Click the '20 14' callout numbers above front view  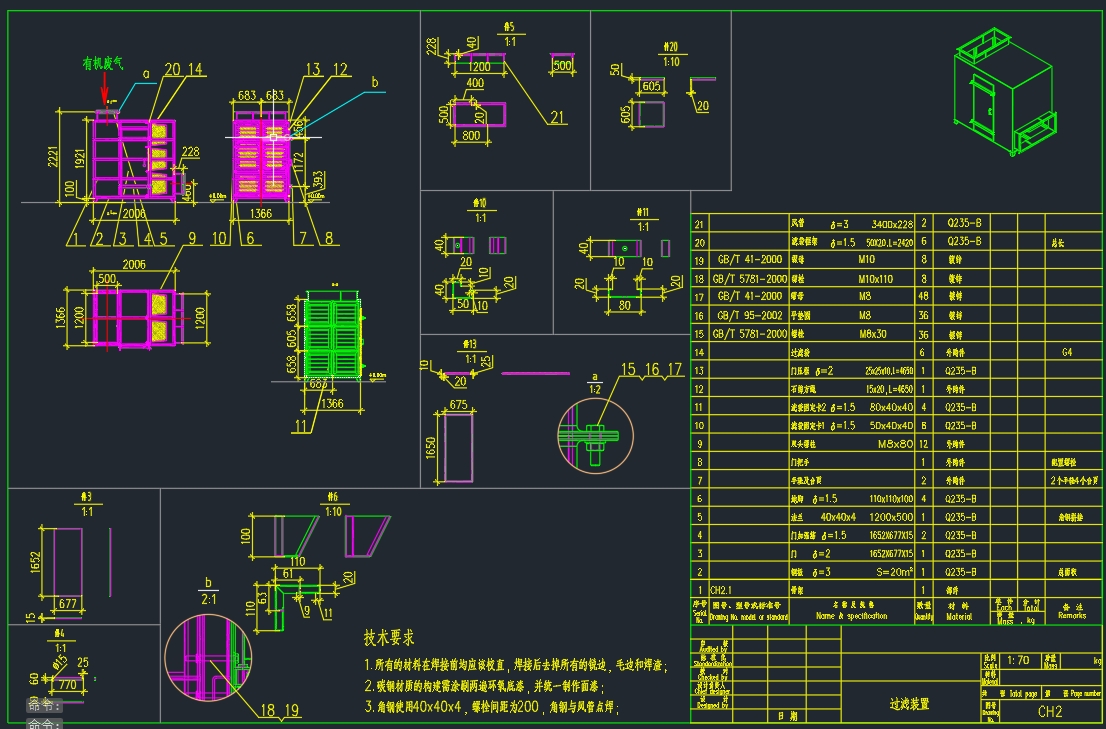(x=183, y=69)
